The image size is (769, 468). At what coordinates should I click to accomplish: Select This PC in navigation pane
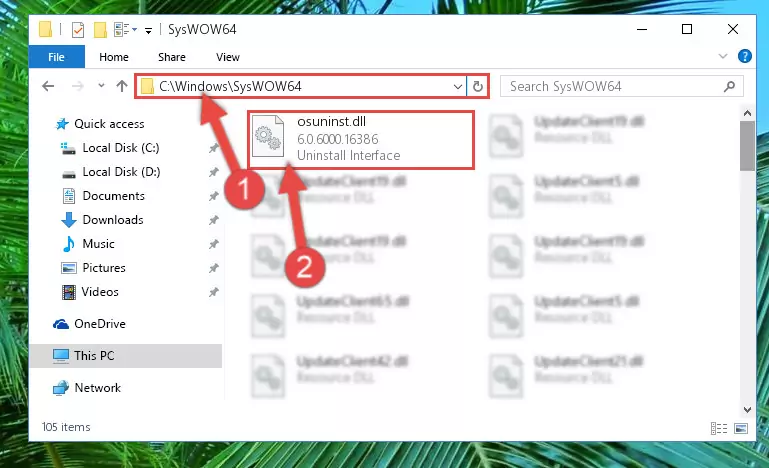pos(94,356)
